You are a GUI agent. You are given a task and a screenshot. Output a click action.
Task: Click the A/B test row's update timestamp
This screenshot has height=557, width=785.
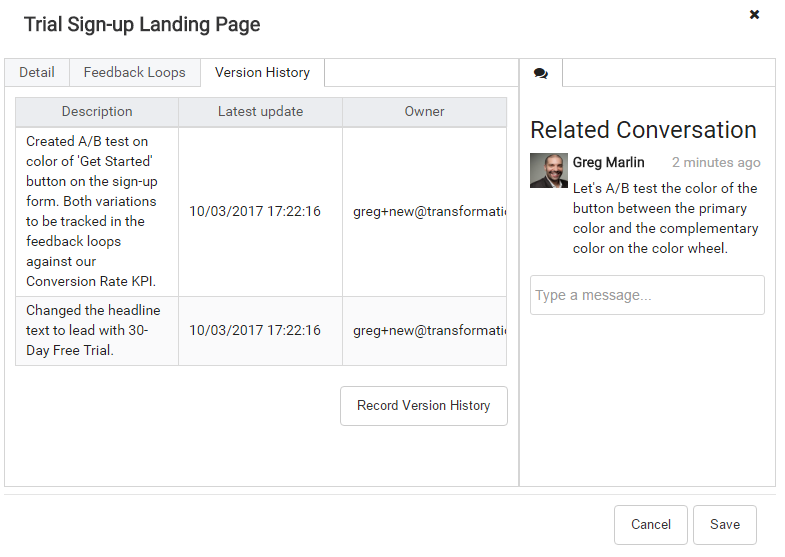[x=255, y=212]
